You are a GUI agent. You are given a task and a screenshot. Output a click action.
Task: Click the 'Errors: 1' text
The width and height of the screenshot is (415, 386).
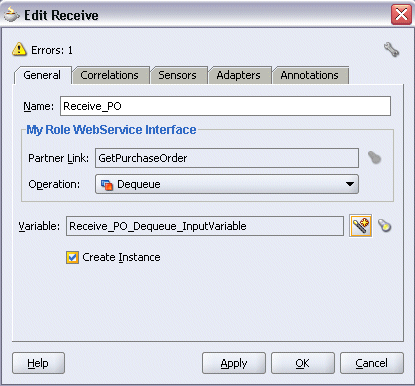click(52, 50)
